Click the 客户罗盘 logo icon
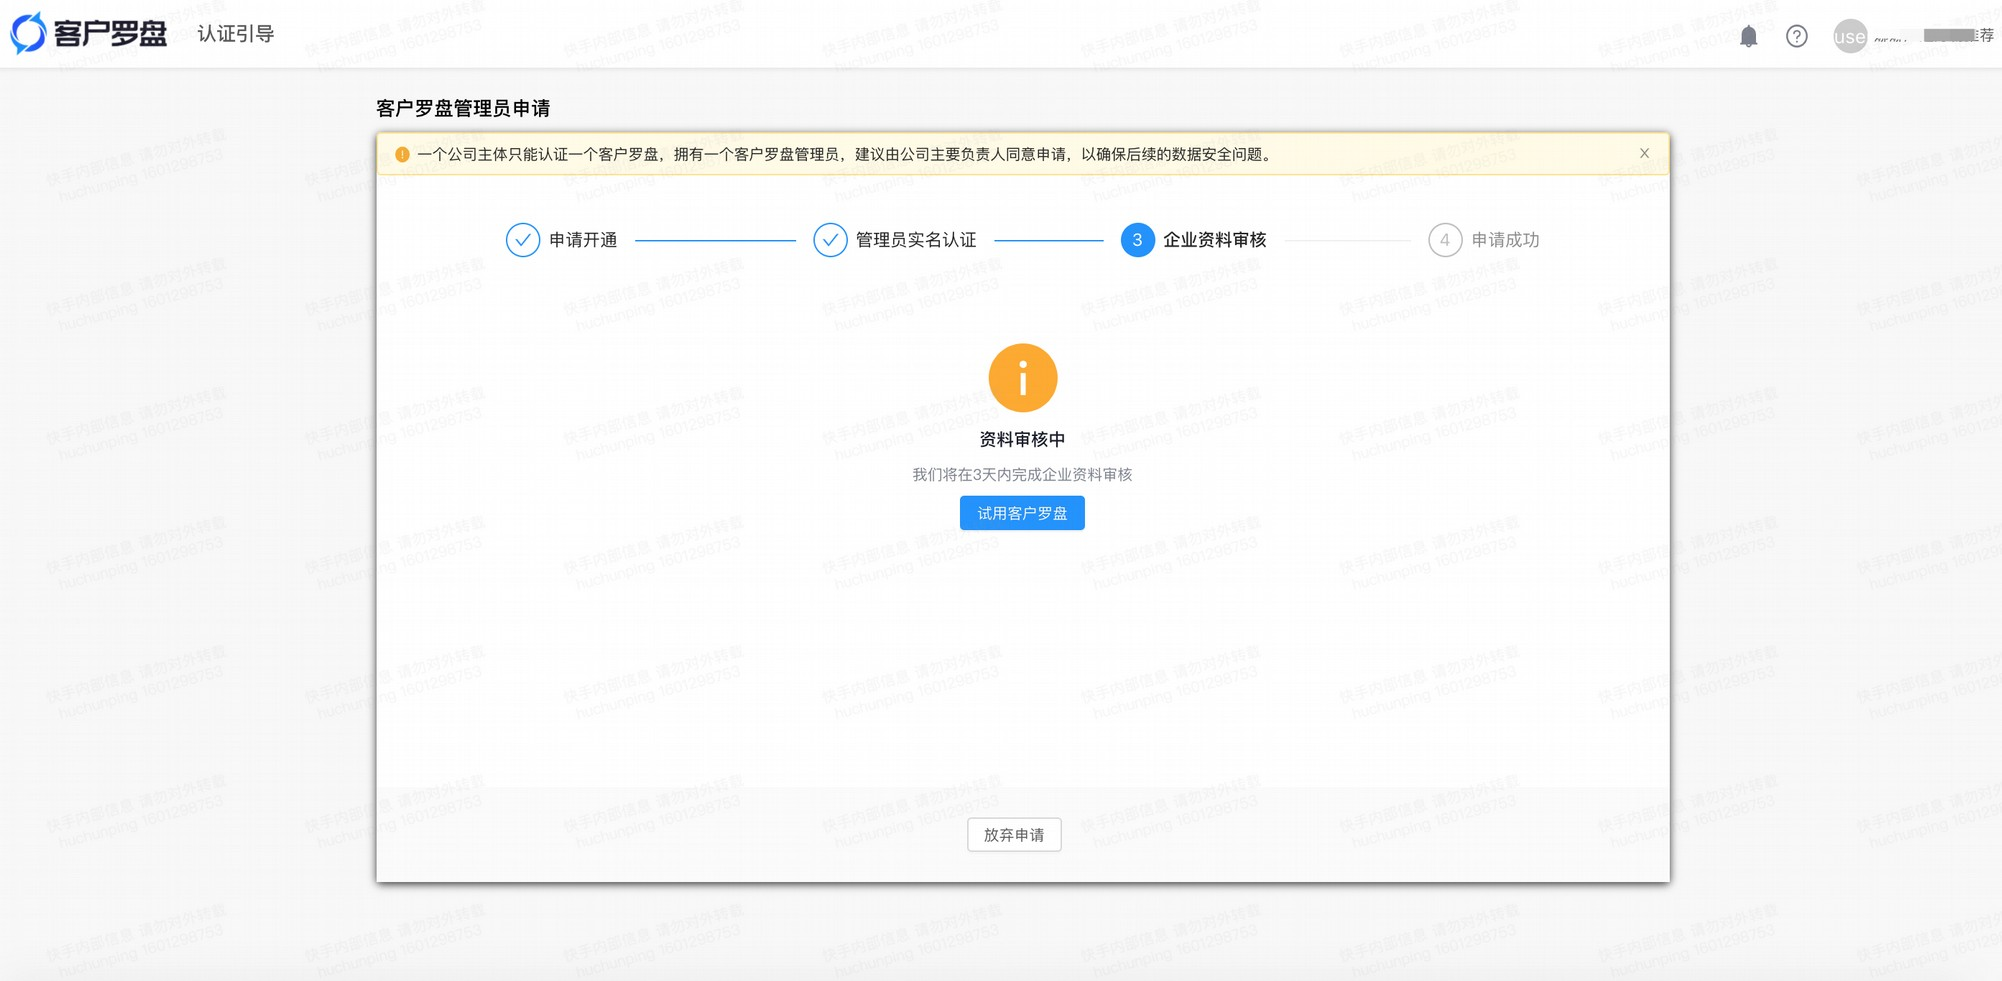 pos(29,33)
